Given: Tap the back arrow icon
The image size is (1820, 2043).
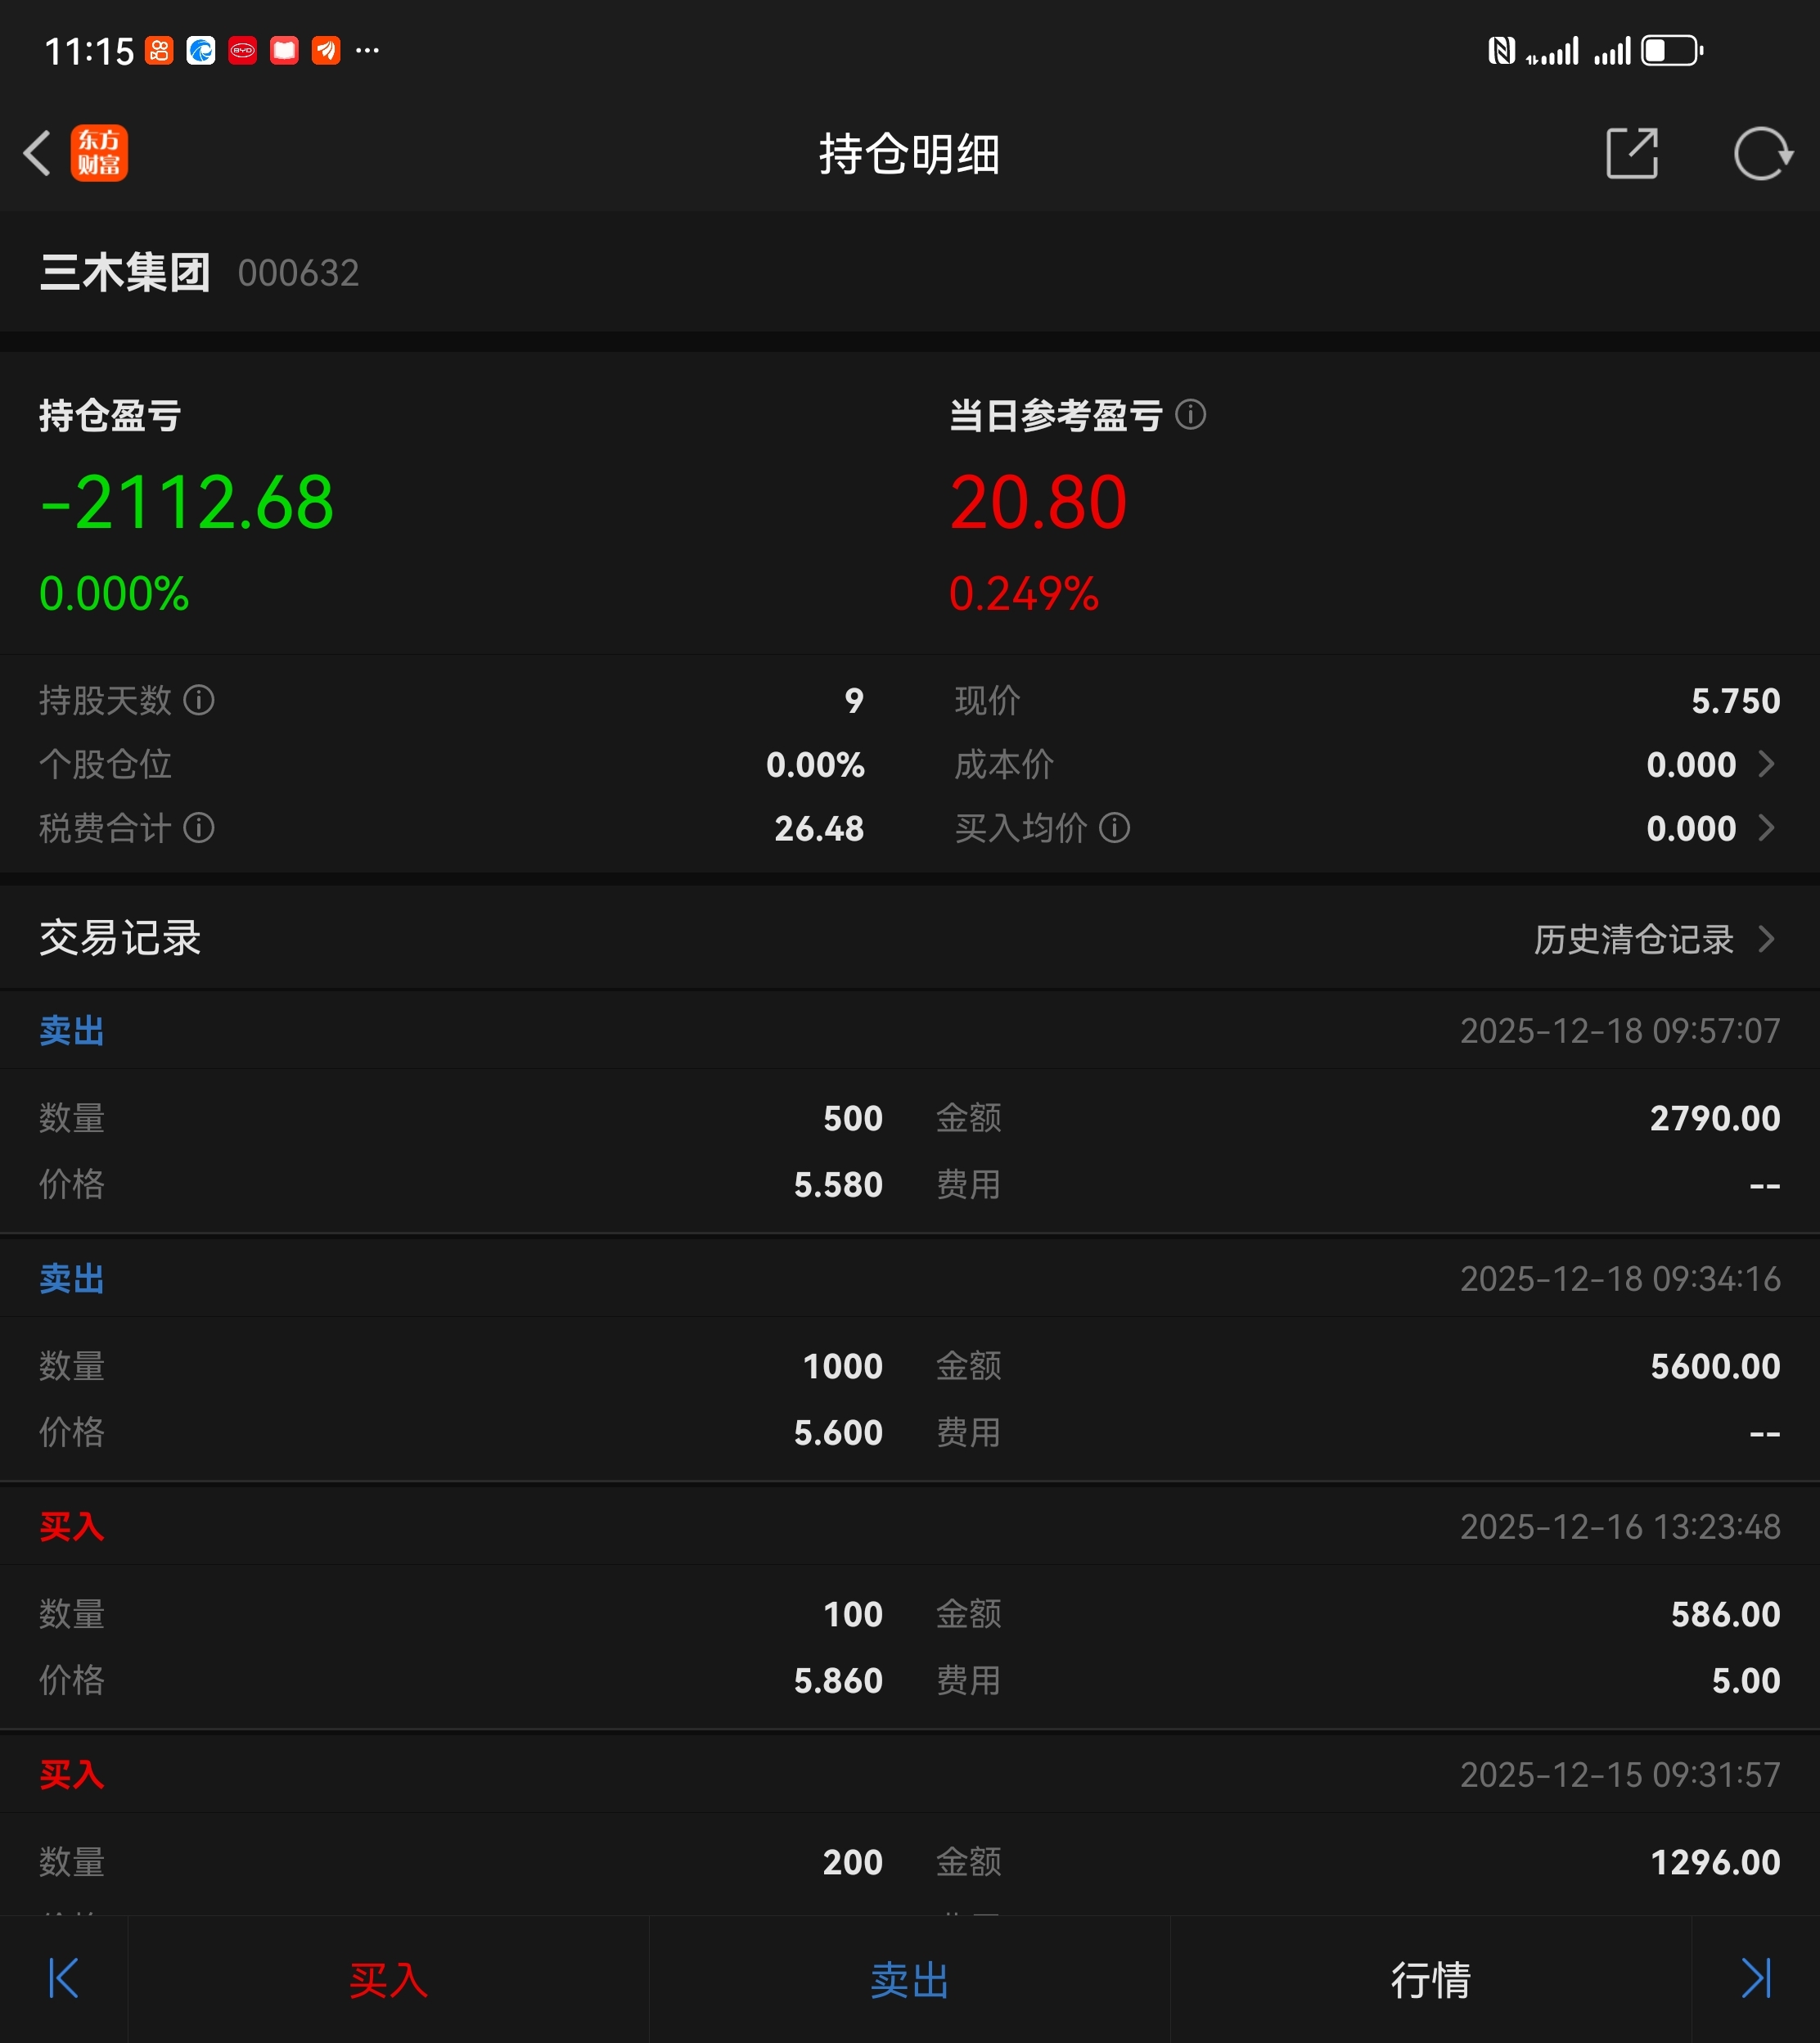Looking at the screenshot, I should click(x=38, y=153).
